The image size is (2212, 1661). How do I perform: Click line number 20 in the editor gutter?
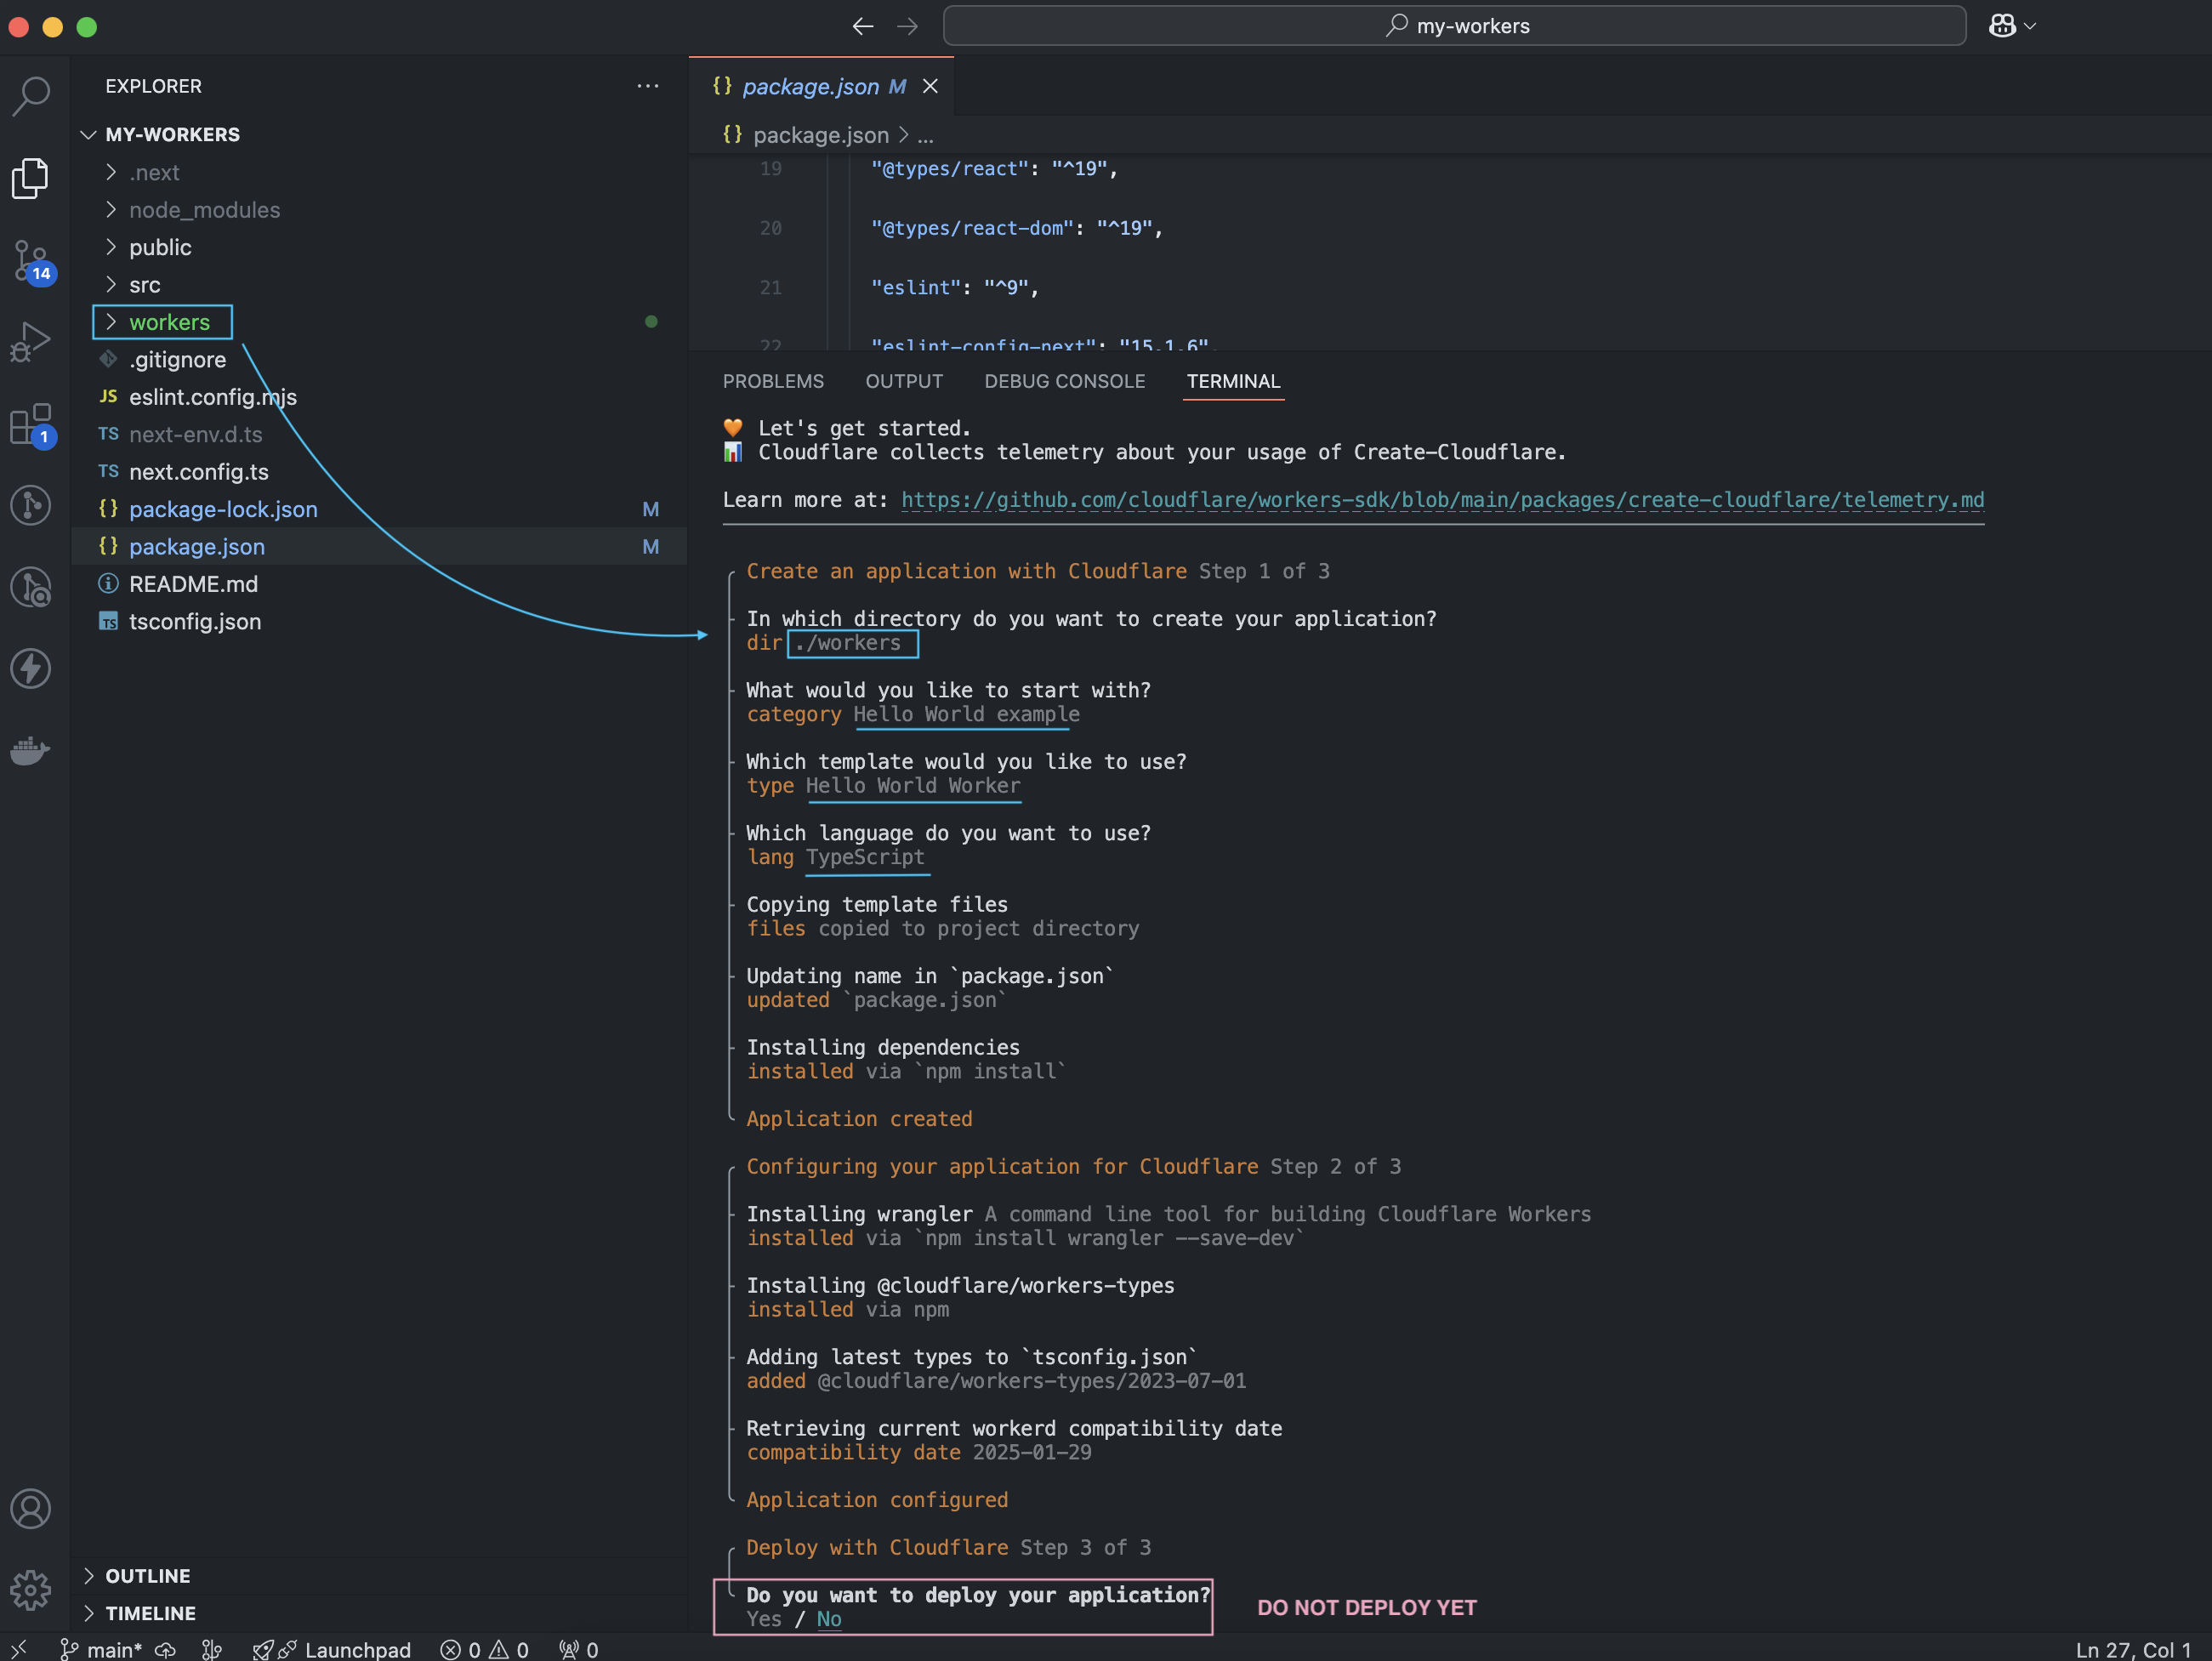coord(770,228)
